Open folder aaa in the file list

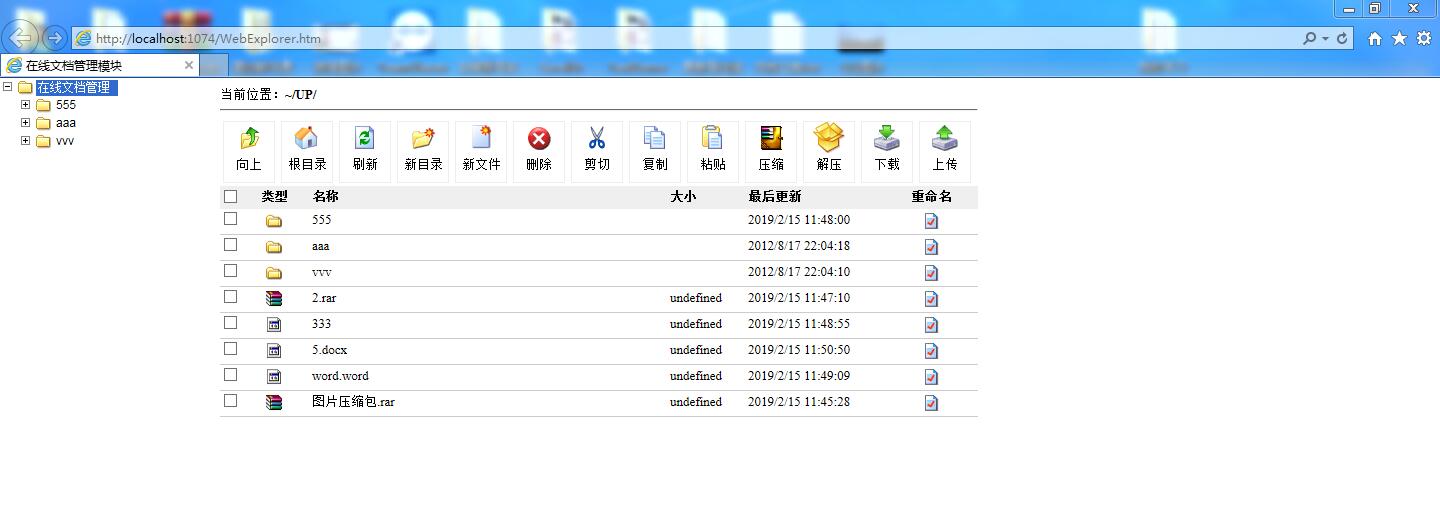(321, 246)
